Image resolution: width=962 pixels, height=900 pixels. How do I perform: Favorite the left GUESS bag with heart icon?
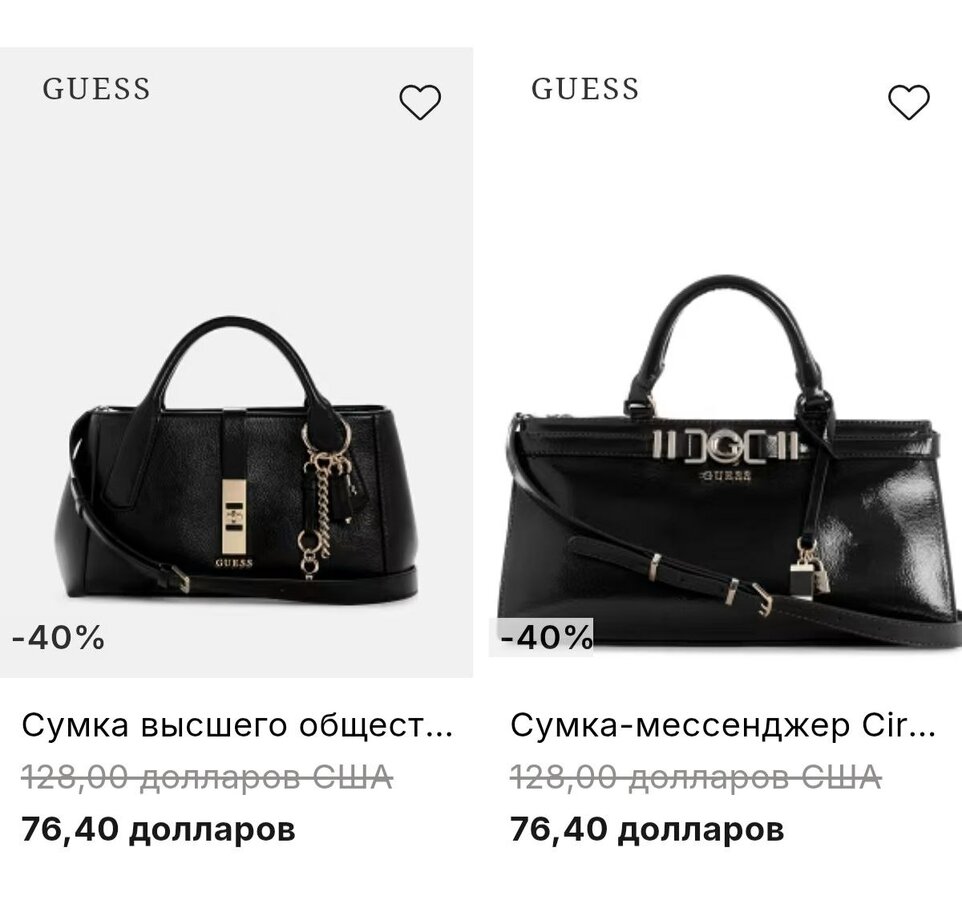(x=420, y=102)
